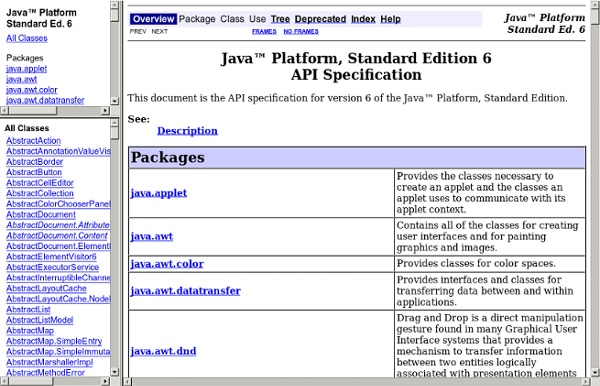Open the AbstractAnnotationValueVisitor class link
This screenshot has width=600, height=386.
pyautogui.click(x=58, y=151)
